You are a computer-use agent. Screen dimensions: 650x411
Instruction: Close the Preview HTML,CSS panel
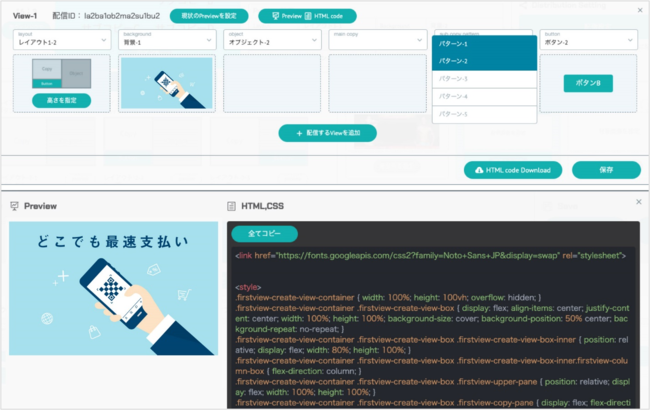pos(639,202)
